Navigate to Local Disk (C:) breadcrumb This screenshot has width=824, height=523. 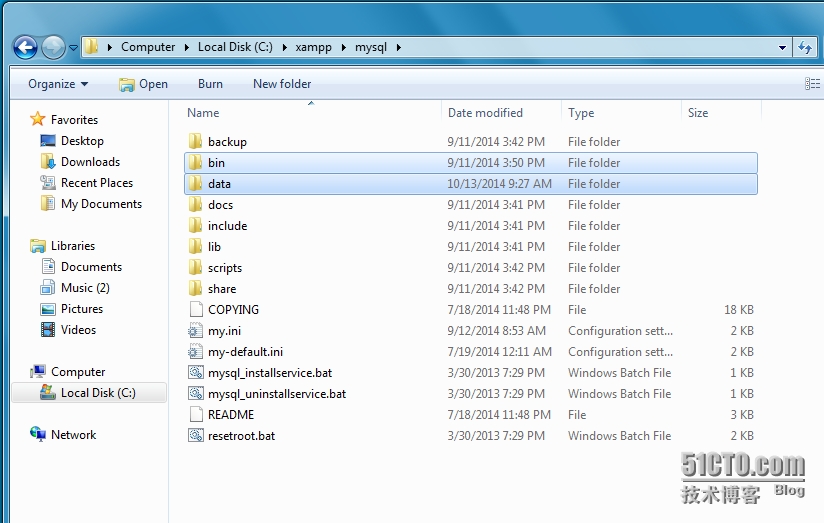click(235, 47)
